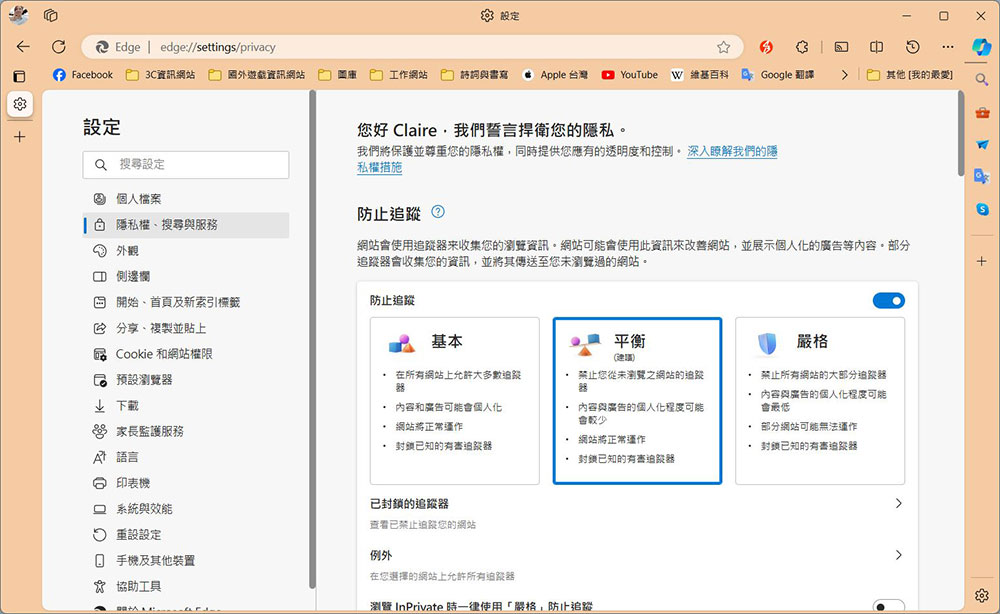Toggle vertical tabs pane icon
The height and width of the screenshot is (614, 1000).
point(20,77)
